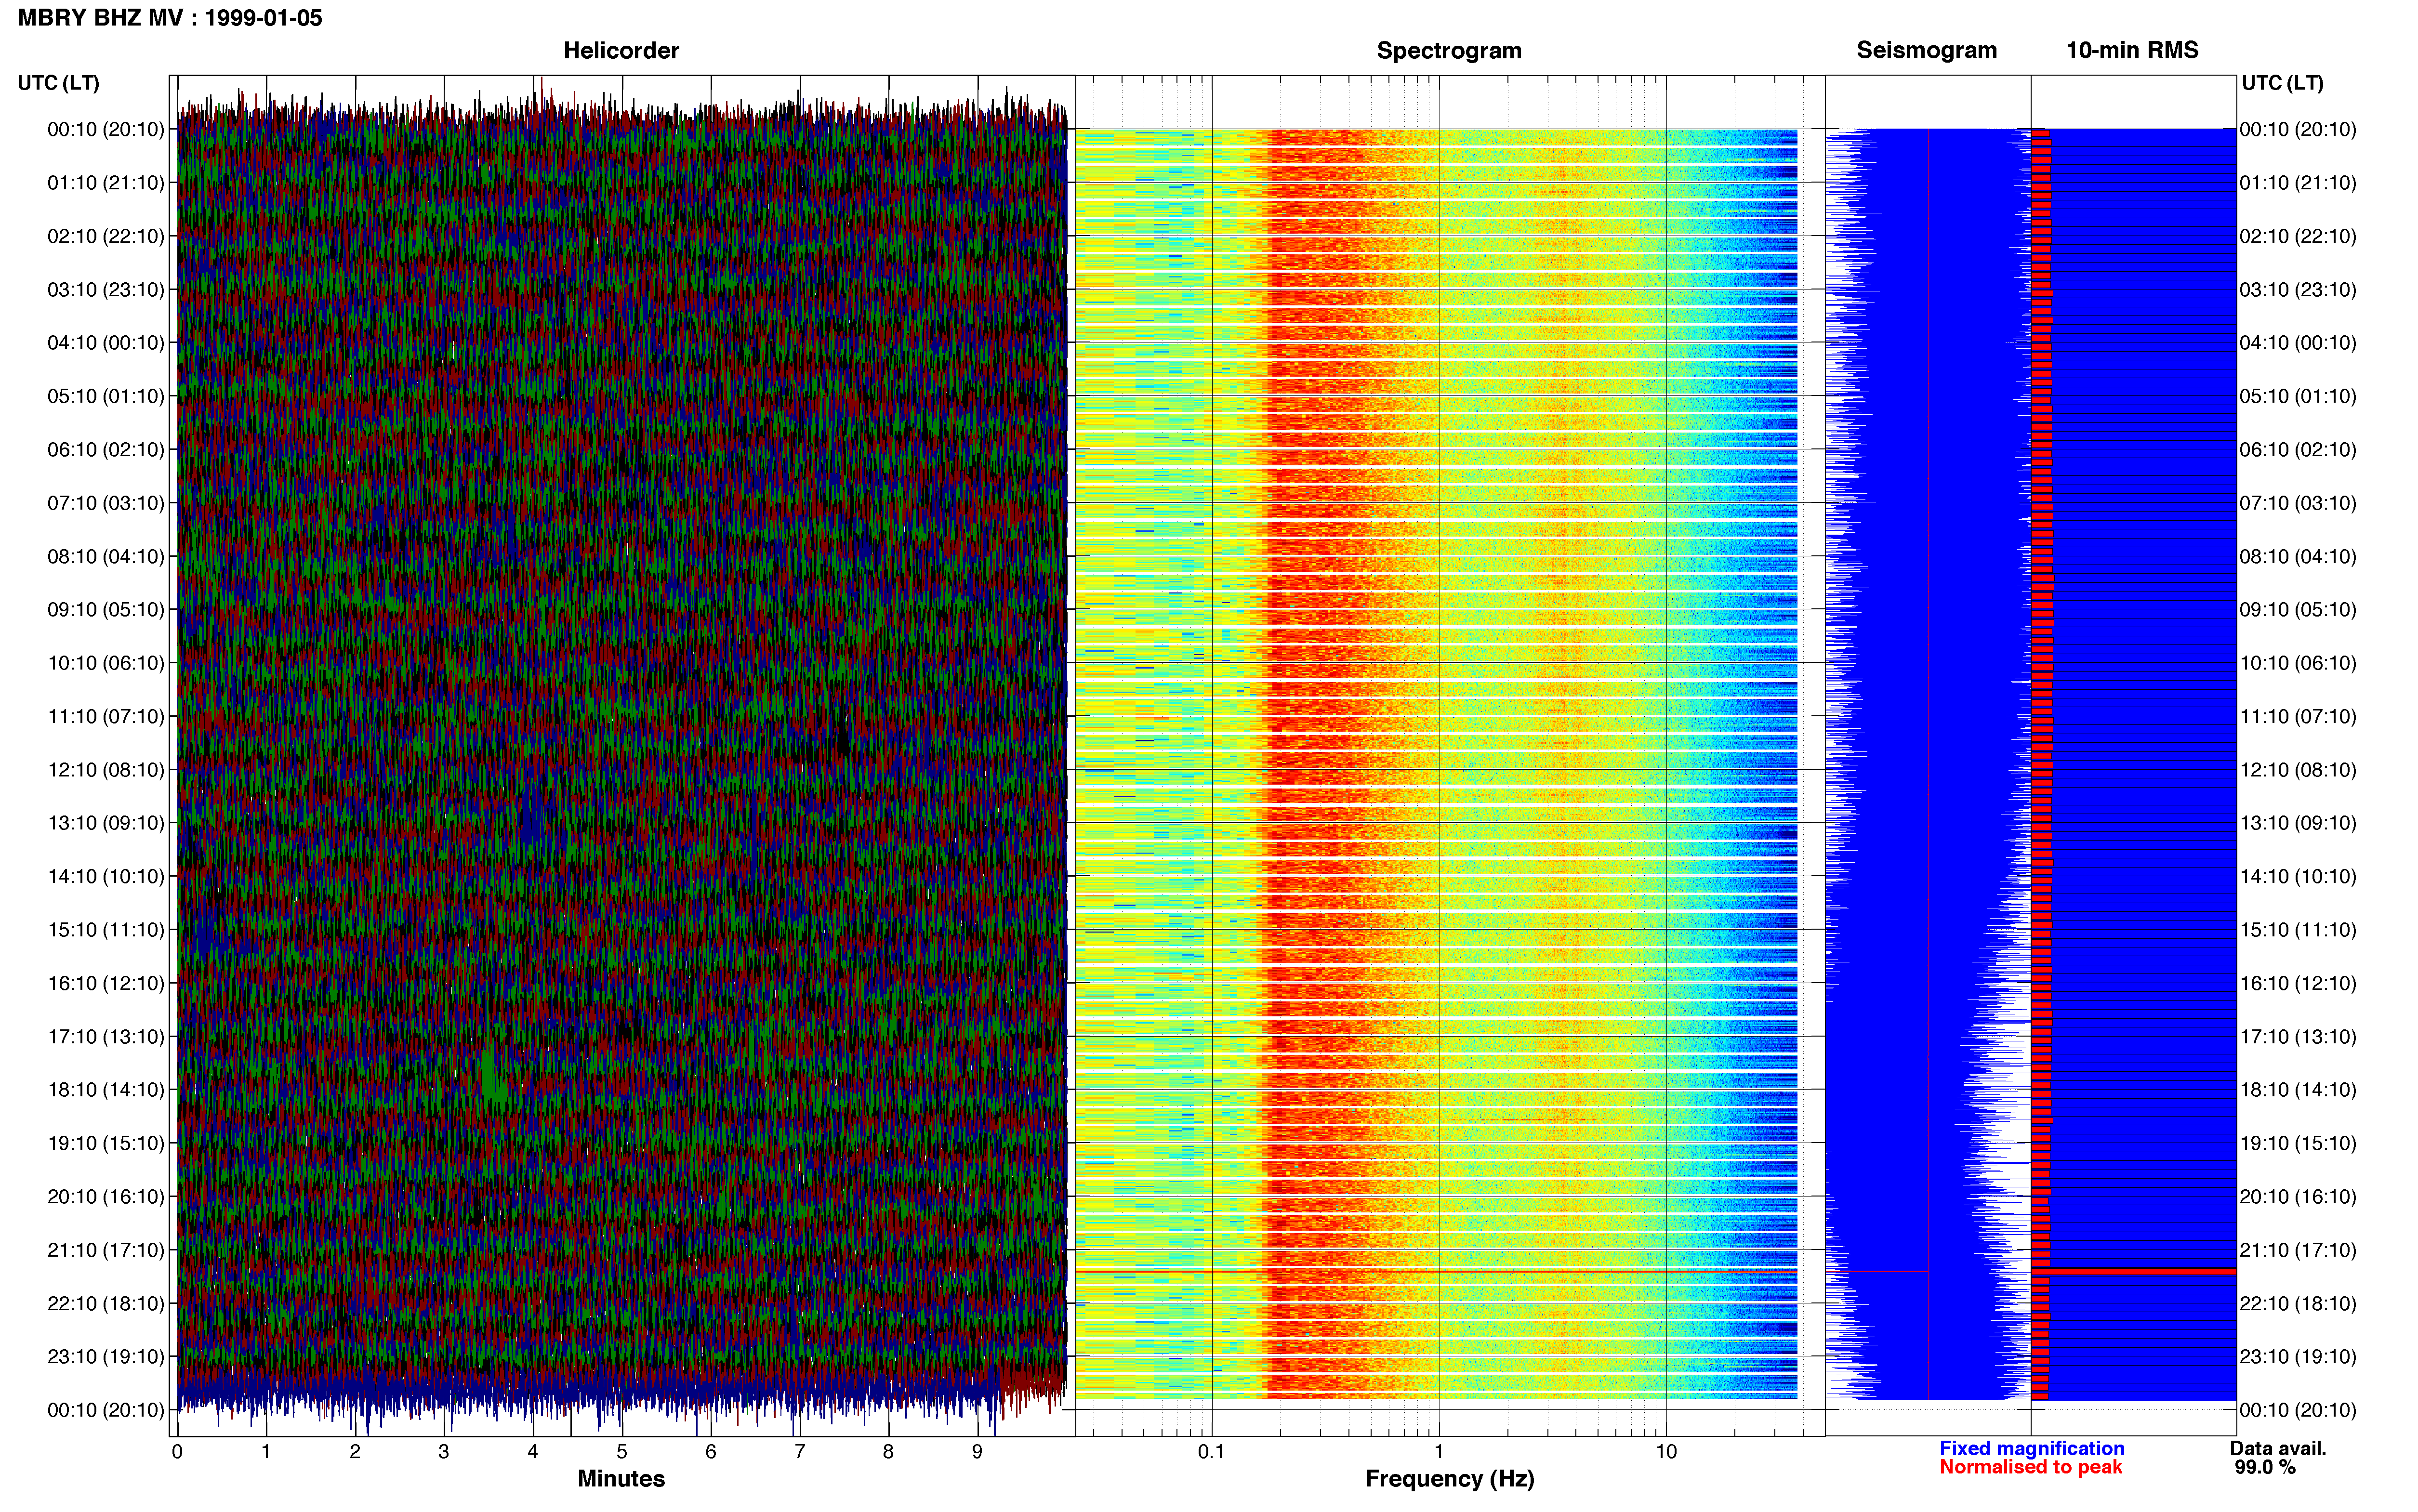Click left time label 13:10 (09:10)

click(x=106, y=823)
